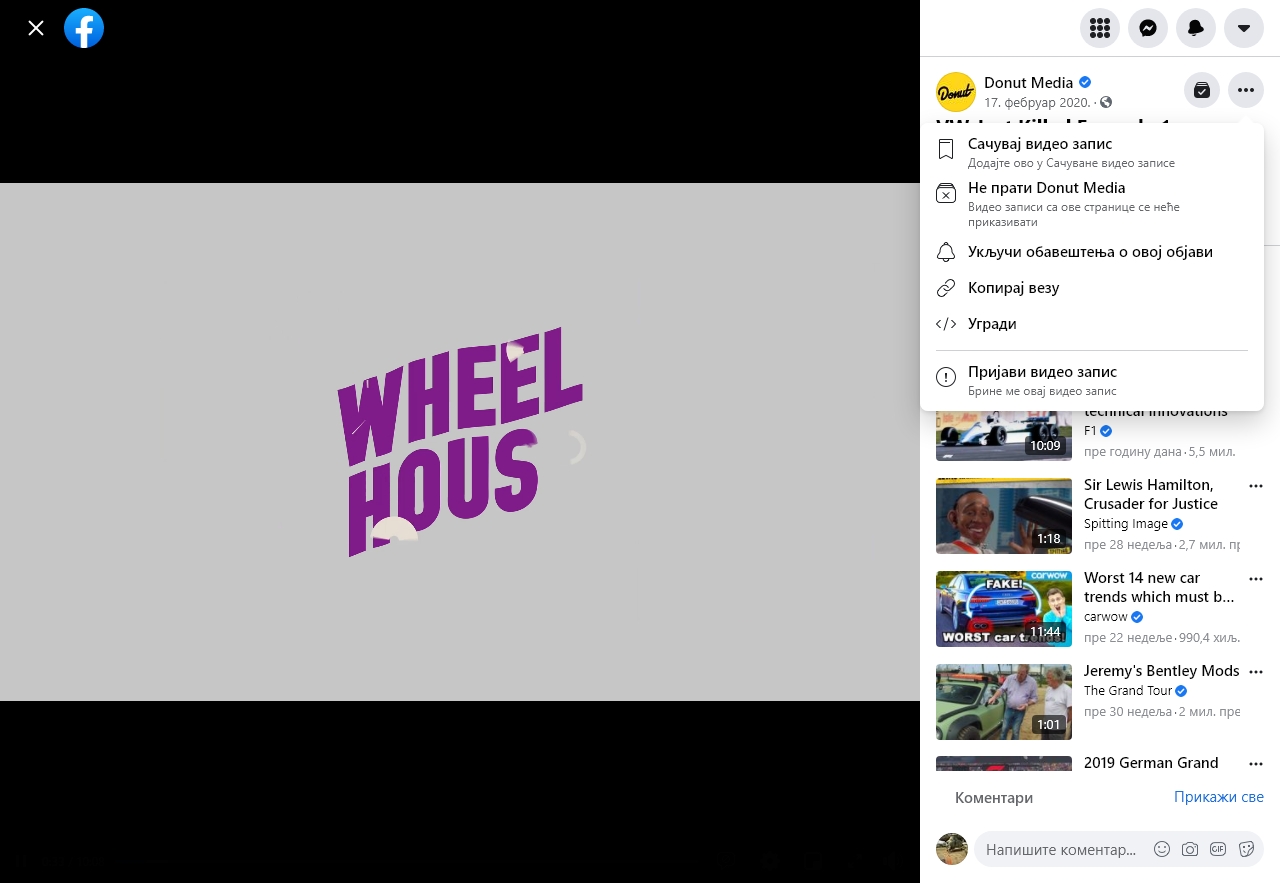Open the notifications bell icon
1280x883 pixels.
(x=1196, y=28)
